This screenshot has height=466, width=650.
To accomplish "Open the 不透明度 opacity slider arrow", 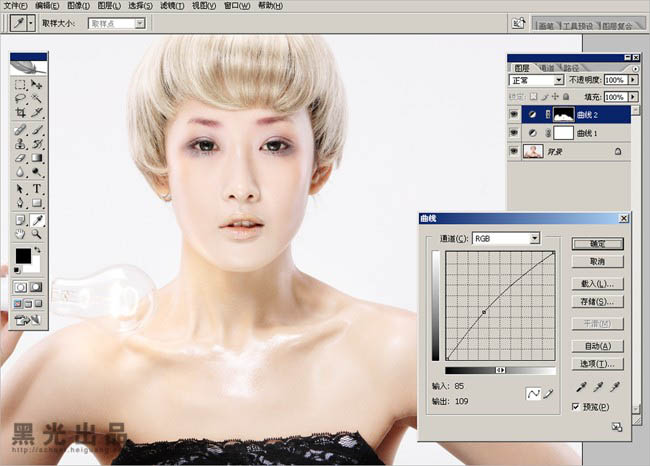I will (x=633, y=80).
